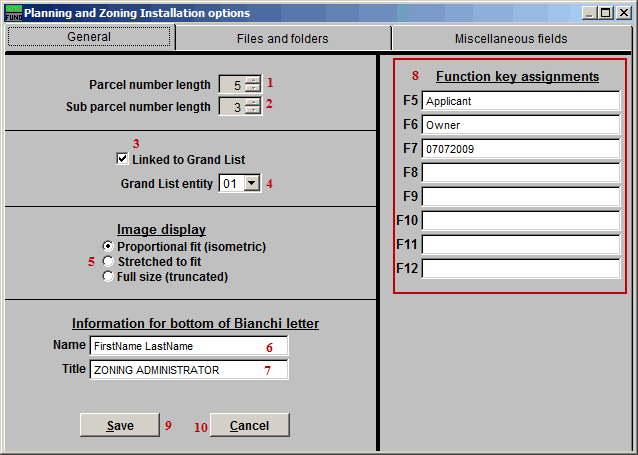Open the Miscellaneous fields tab
The image size is (638, 455).
(510, 39)
